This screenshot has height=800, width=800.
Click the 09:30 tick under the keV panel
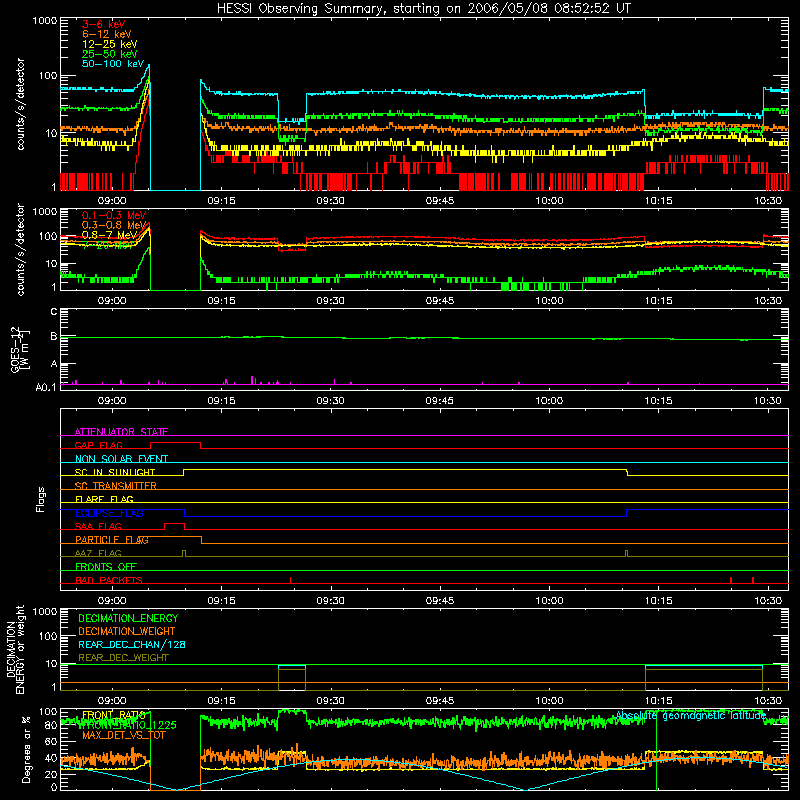pyautogui.click(x=330, y=201)
